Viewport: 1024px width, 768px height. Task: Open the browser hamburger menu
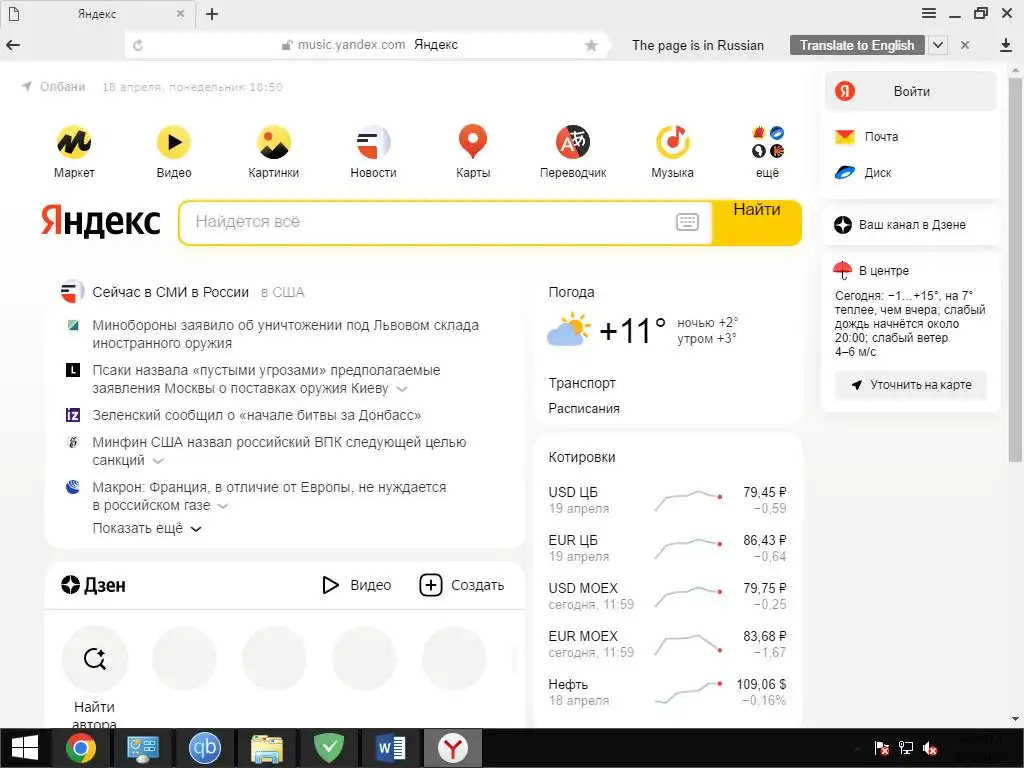(929, 14)
